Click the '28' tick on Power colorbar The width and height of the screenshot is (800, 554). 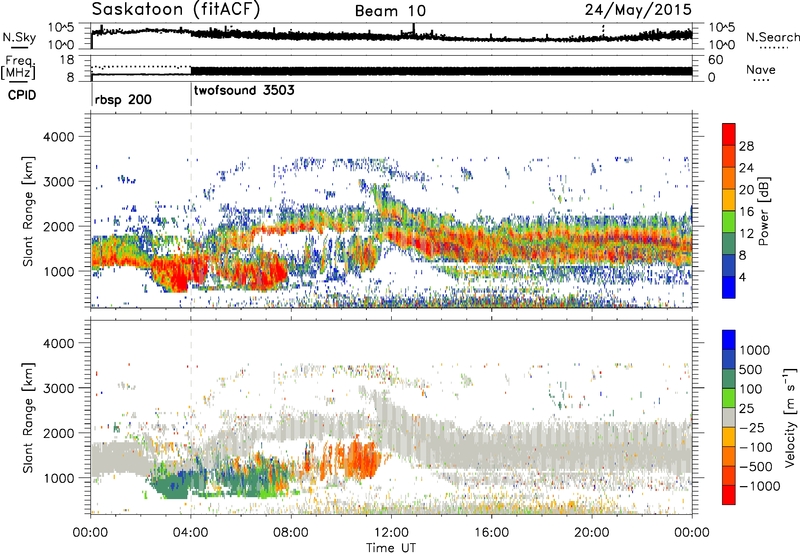click(x=746, y=146)
